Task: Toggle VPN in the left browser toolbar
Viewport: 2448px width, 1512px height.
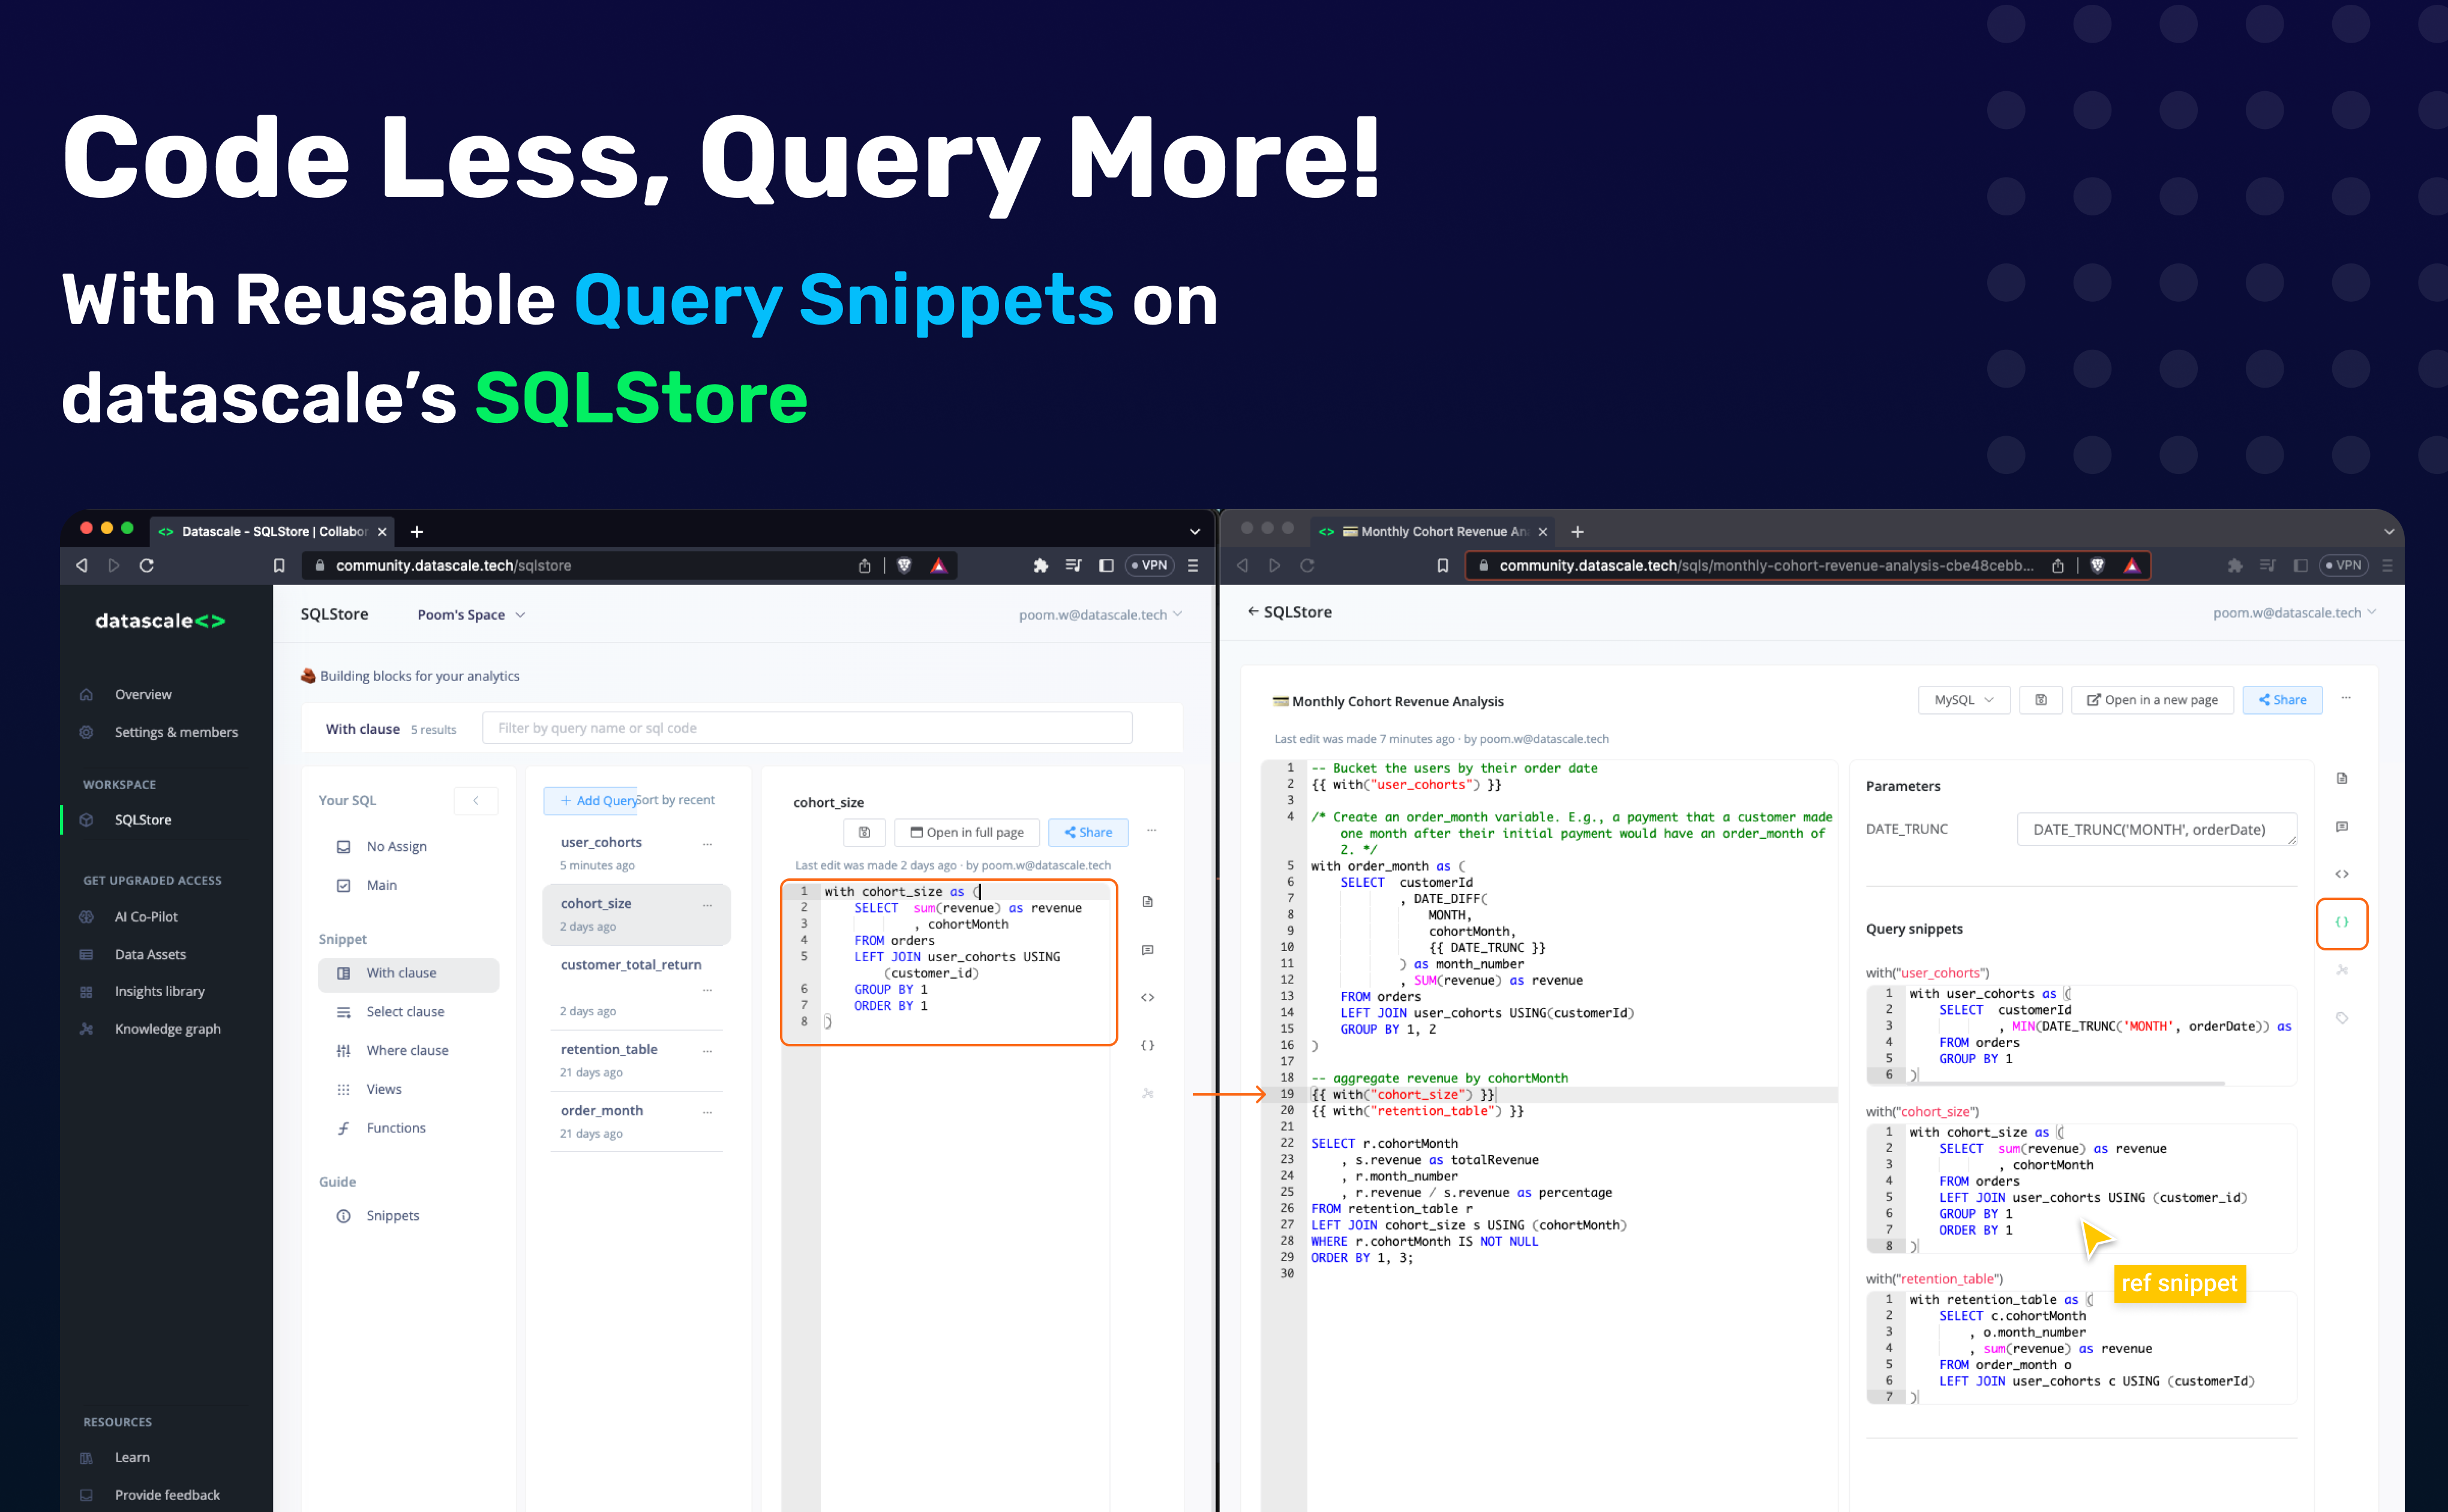Action: (x=1149, y=565)
